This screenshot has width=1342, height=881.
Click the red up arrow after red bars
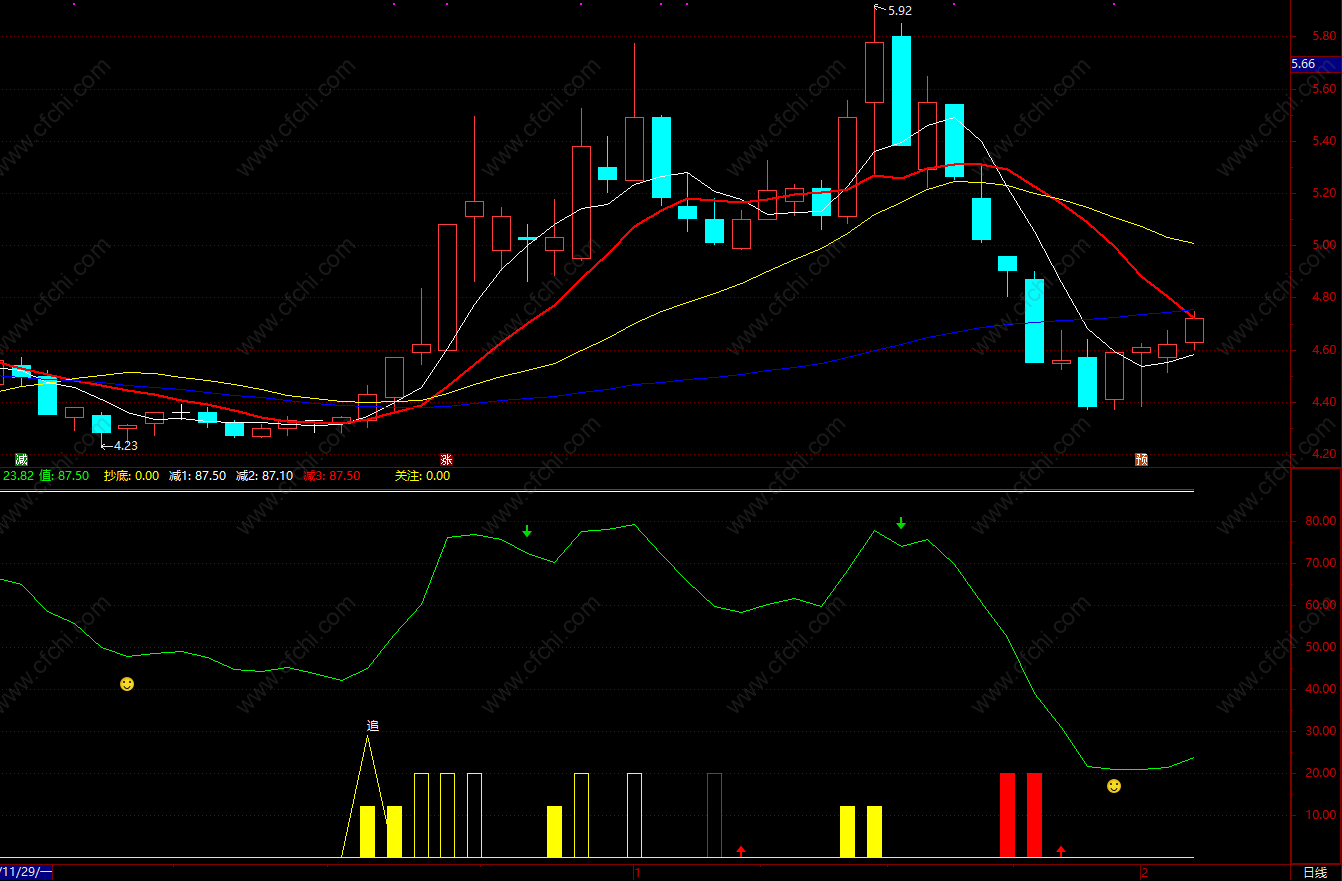tap(1061, 851)
